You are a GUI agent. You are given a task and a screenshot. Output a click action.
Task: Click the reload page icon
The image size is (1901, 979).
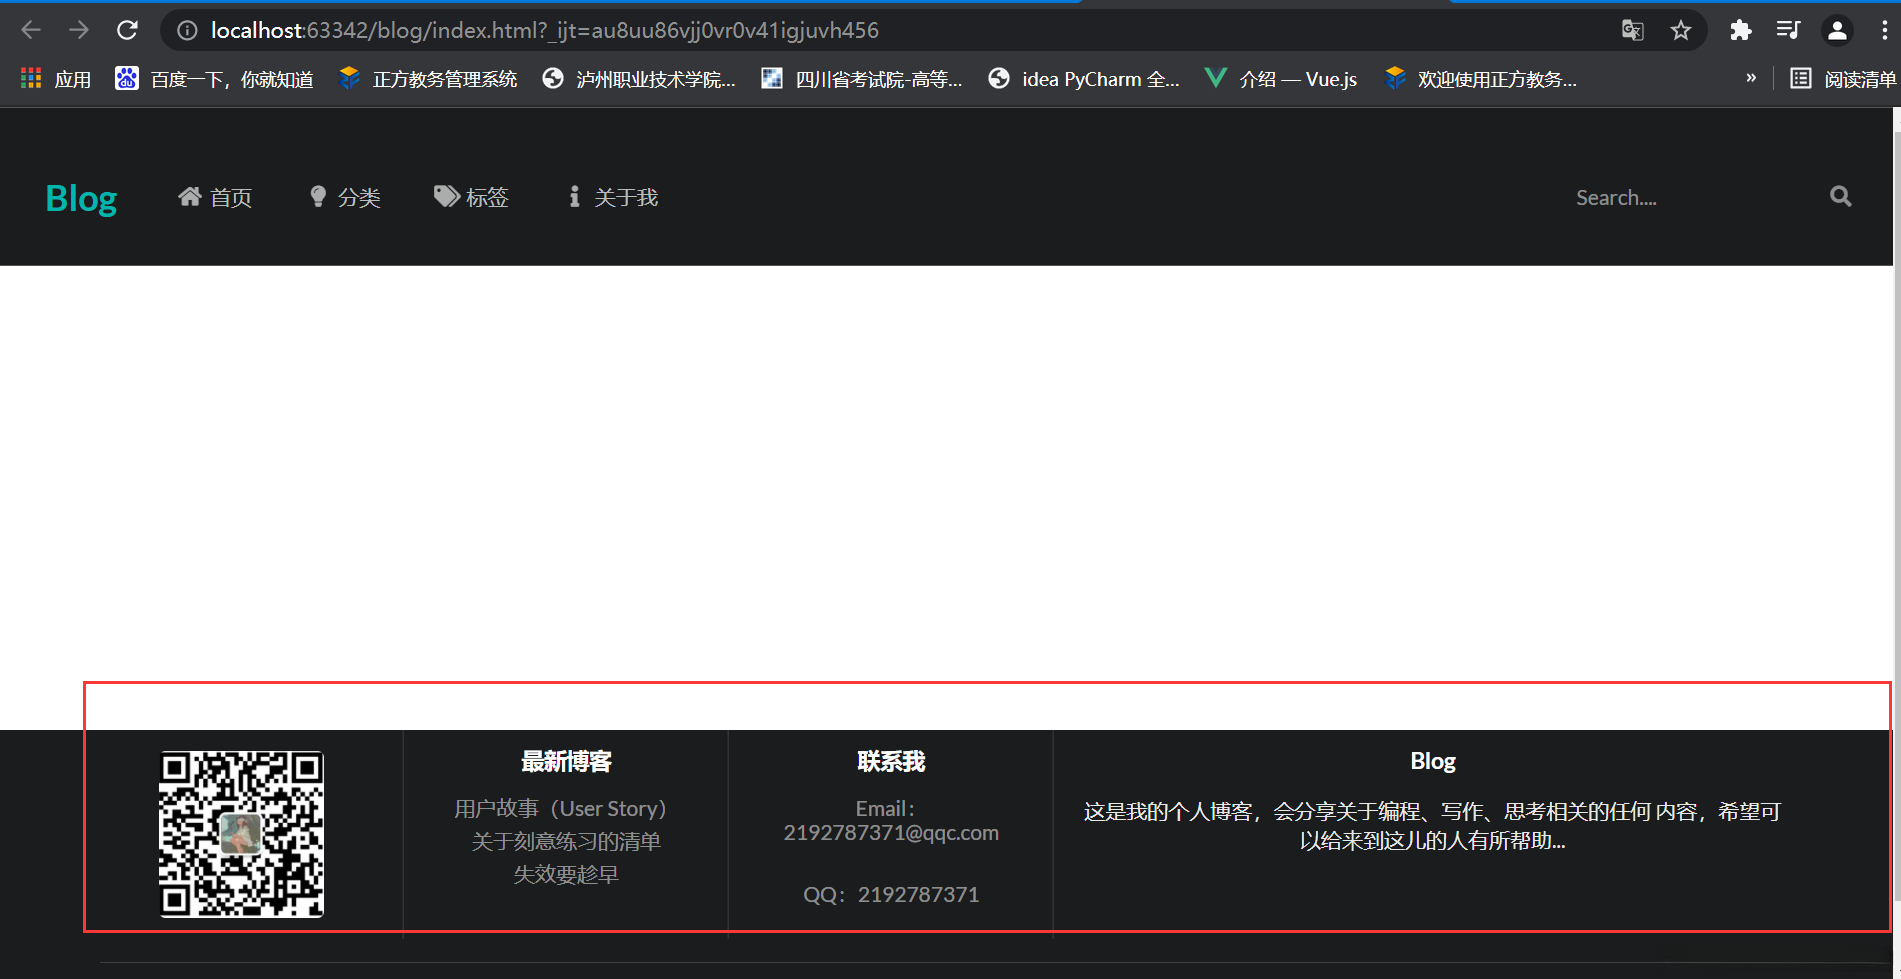point(127,30)
